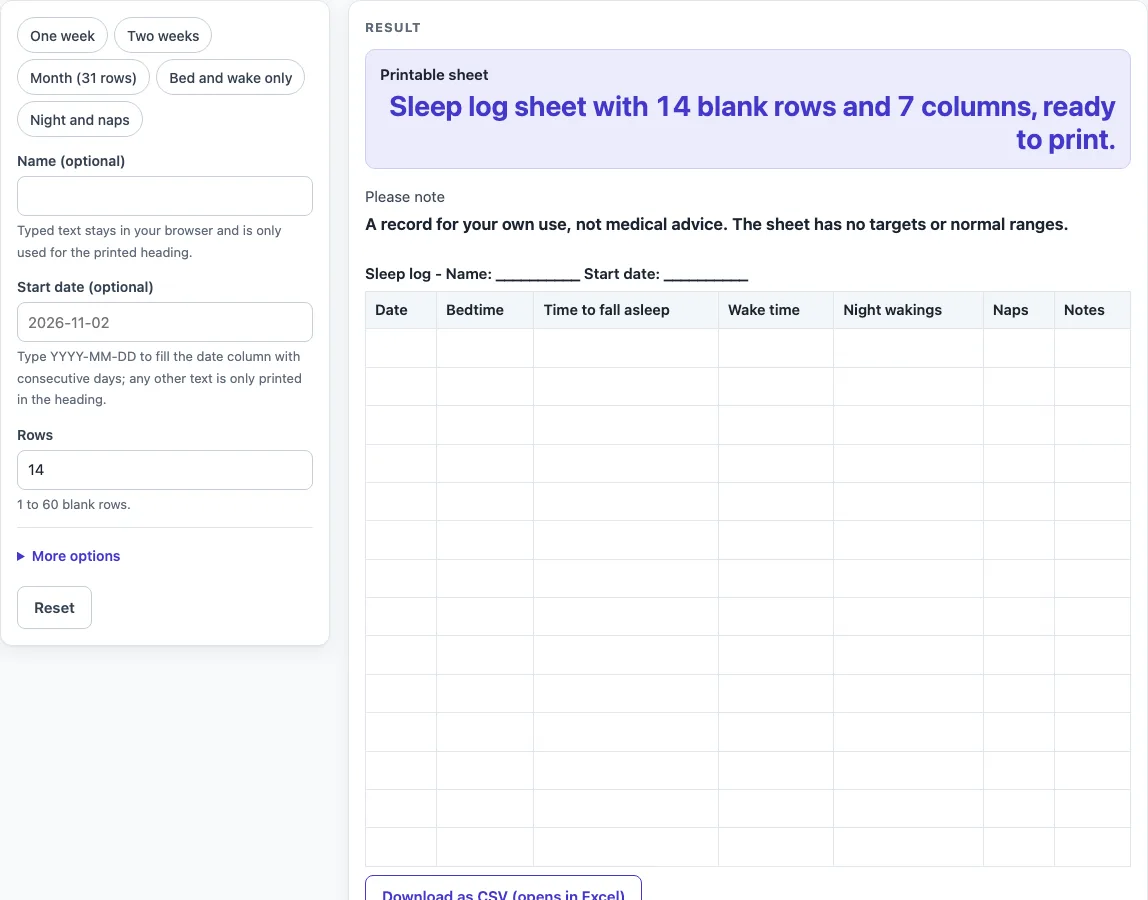Viewport: 1148px width, 900px height.
Task: Expand the More options section
Action: click(x=69, y=556)
